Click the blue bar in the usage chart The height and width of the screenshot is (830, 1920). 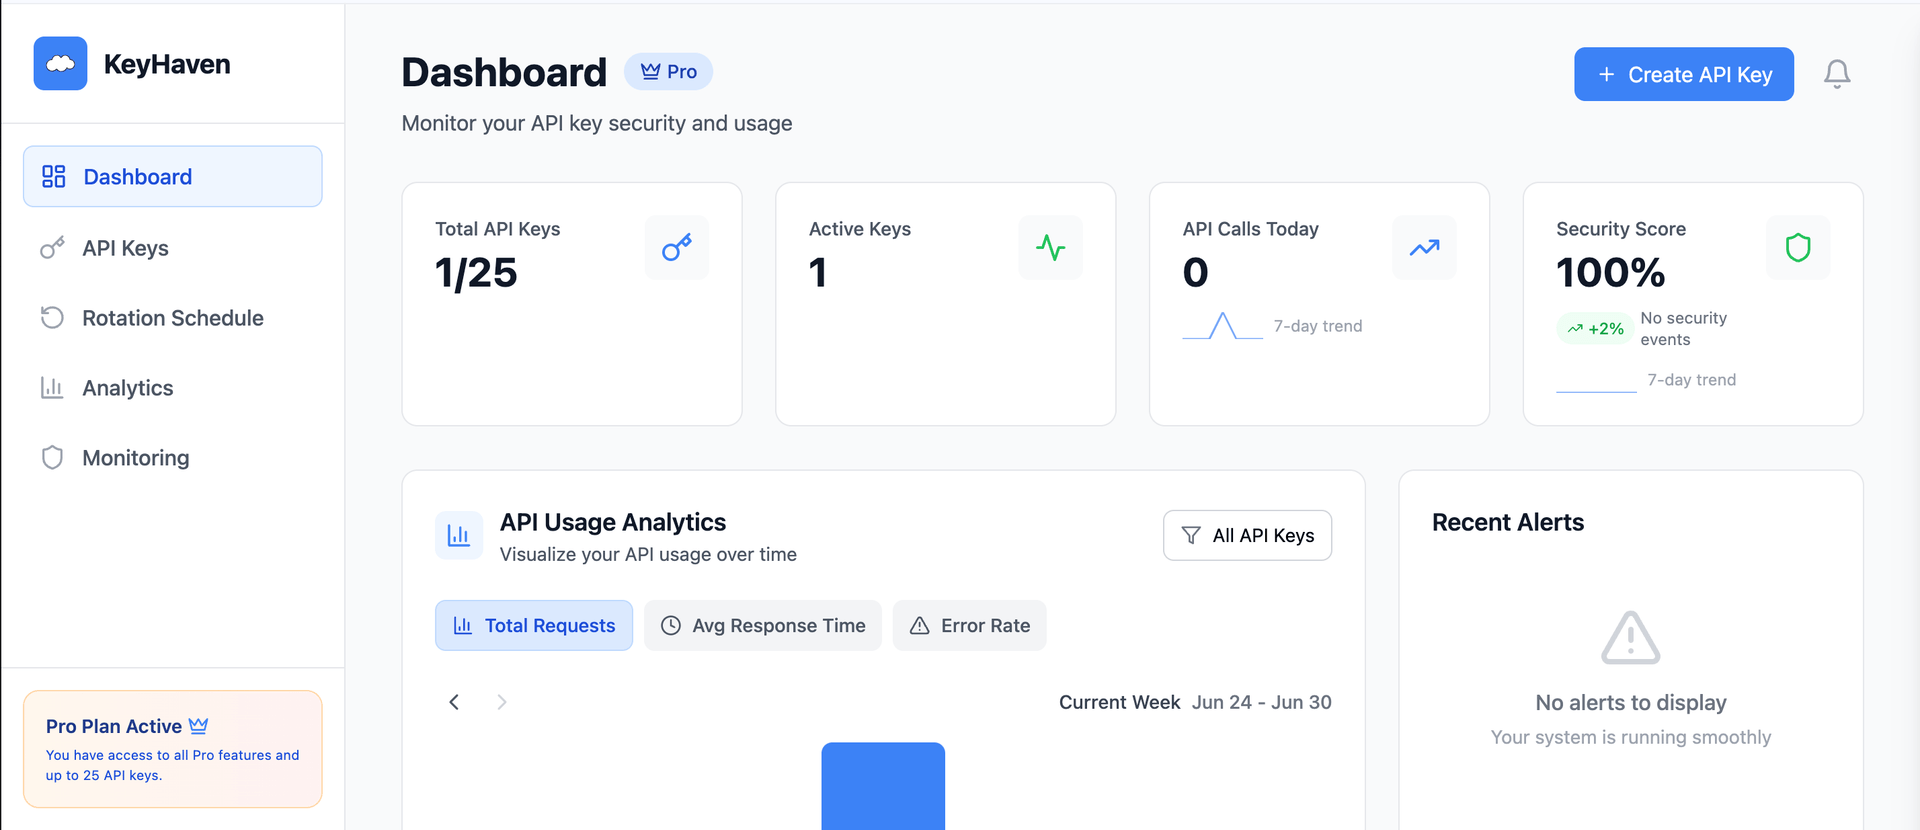883,786
